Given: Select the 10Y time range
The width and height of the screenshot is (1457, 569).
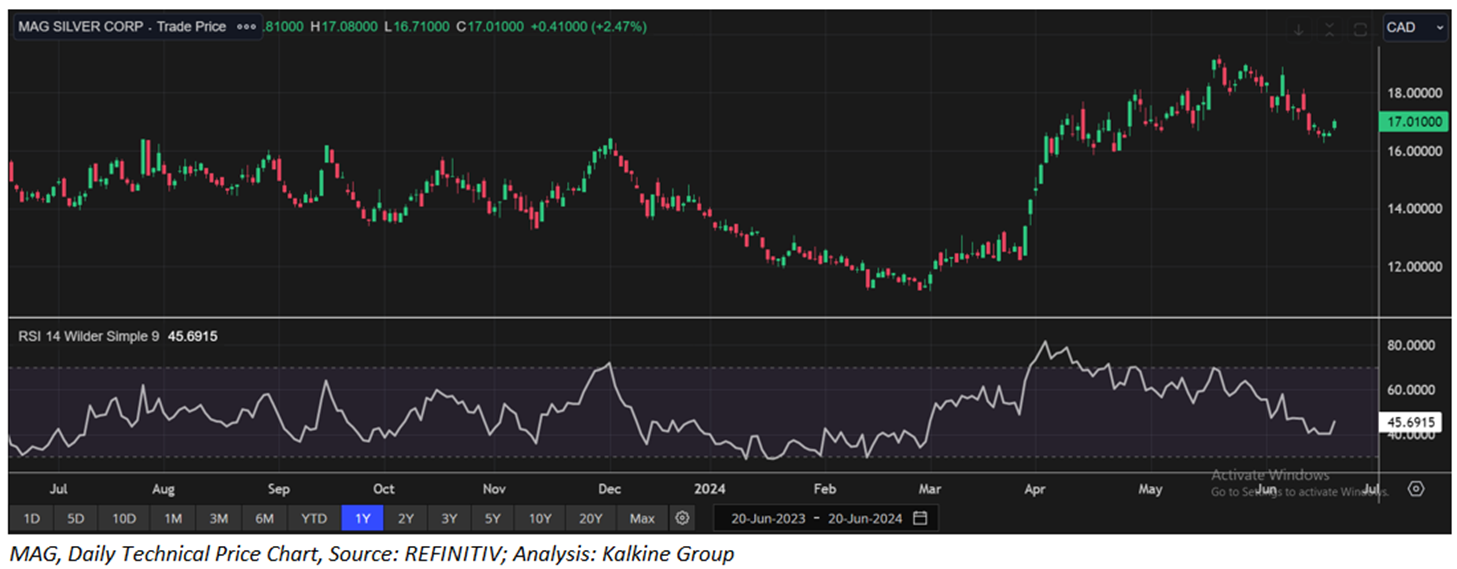Looking at the screenshot, I should click(x=540, y=518).
